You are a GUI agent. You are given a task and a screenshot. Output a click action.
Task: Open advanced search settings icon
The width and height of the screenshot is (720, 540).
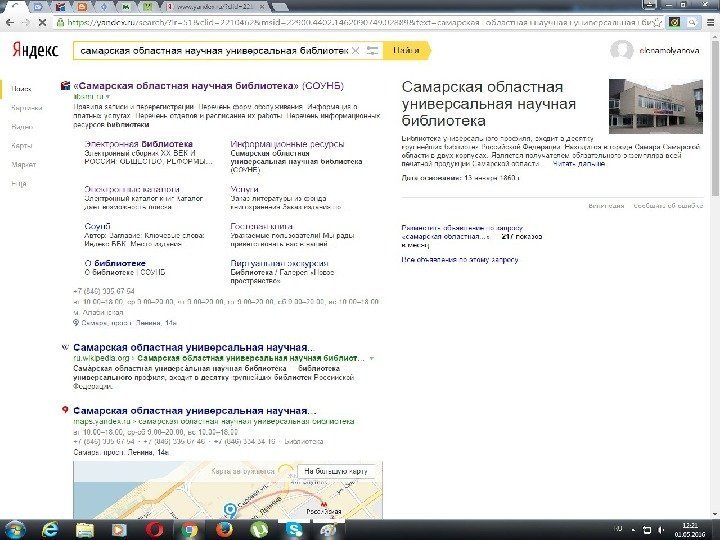click(x=372, y=51)
